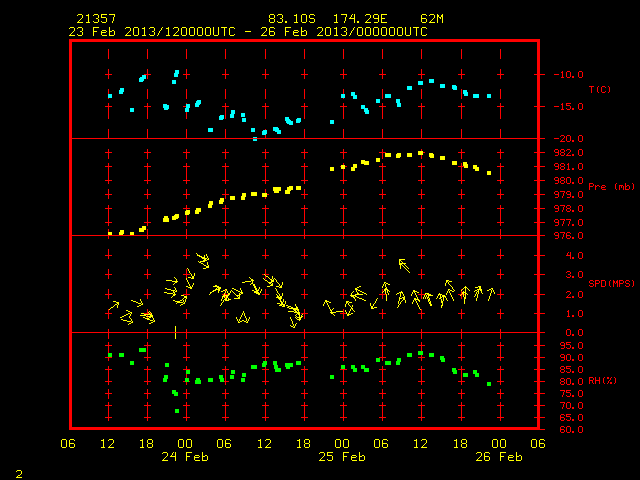
Task: Click the vertical calm wind marker at zero line
Action: (x=176, y=332)
